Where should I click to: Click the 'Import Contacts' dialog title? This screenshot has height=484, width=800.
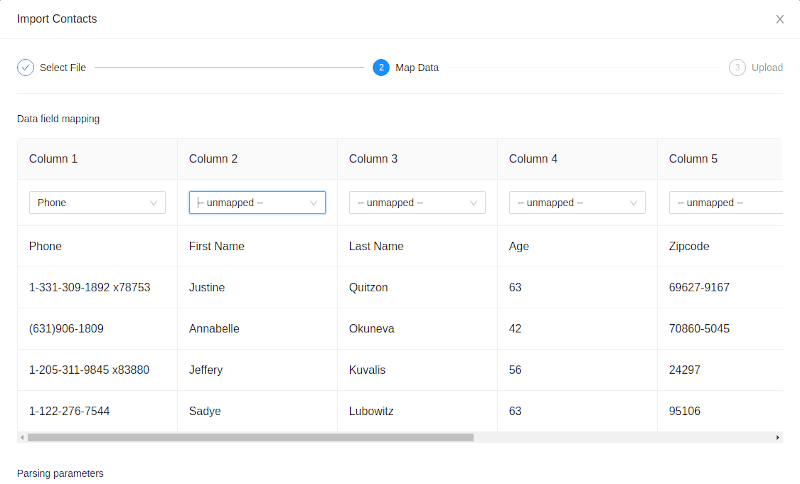pos(57,19)
